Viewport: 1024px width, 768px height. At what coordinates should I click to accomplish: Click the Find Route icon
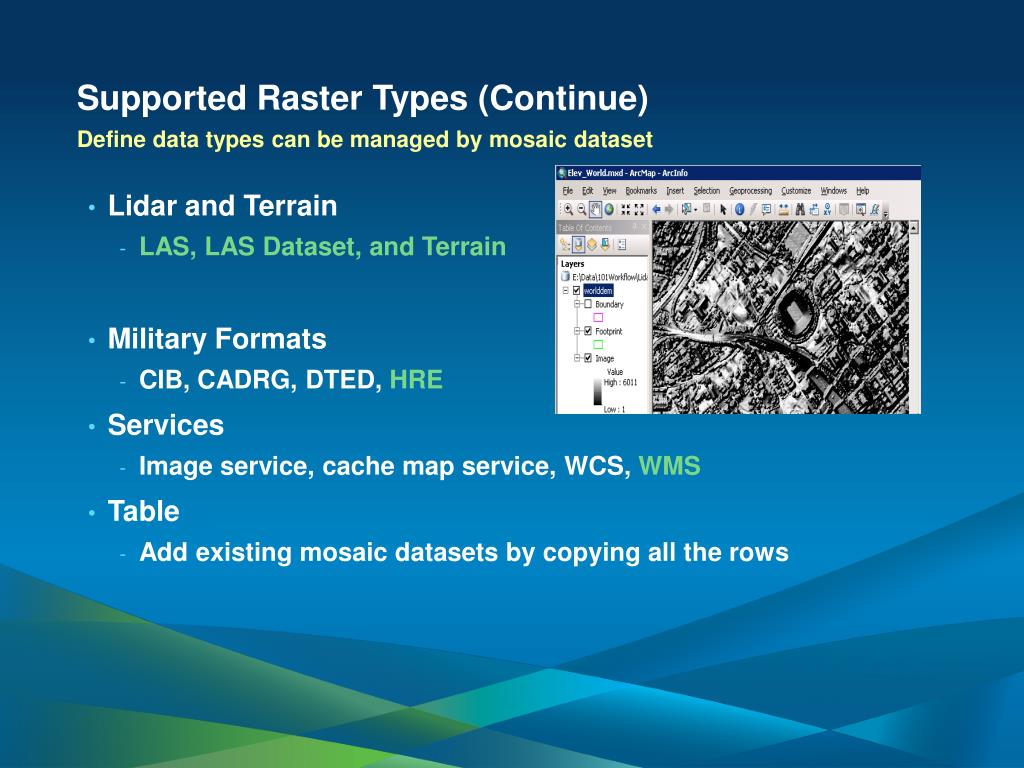(x=814, y=209)
